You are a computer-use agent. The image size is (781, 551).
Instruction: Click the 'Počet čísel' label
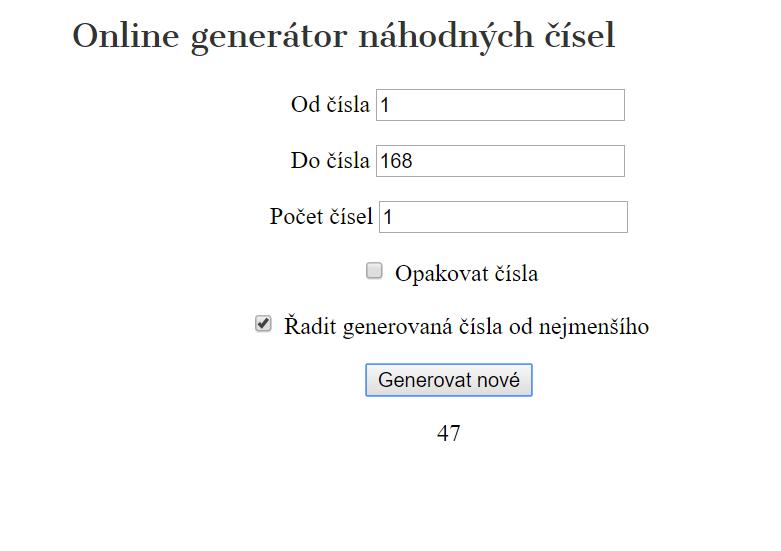(321, 217)
